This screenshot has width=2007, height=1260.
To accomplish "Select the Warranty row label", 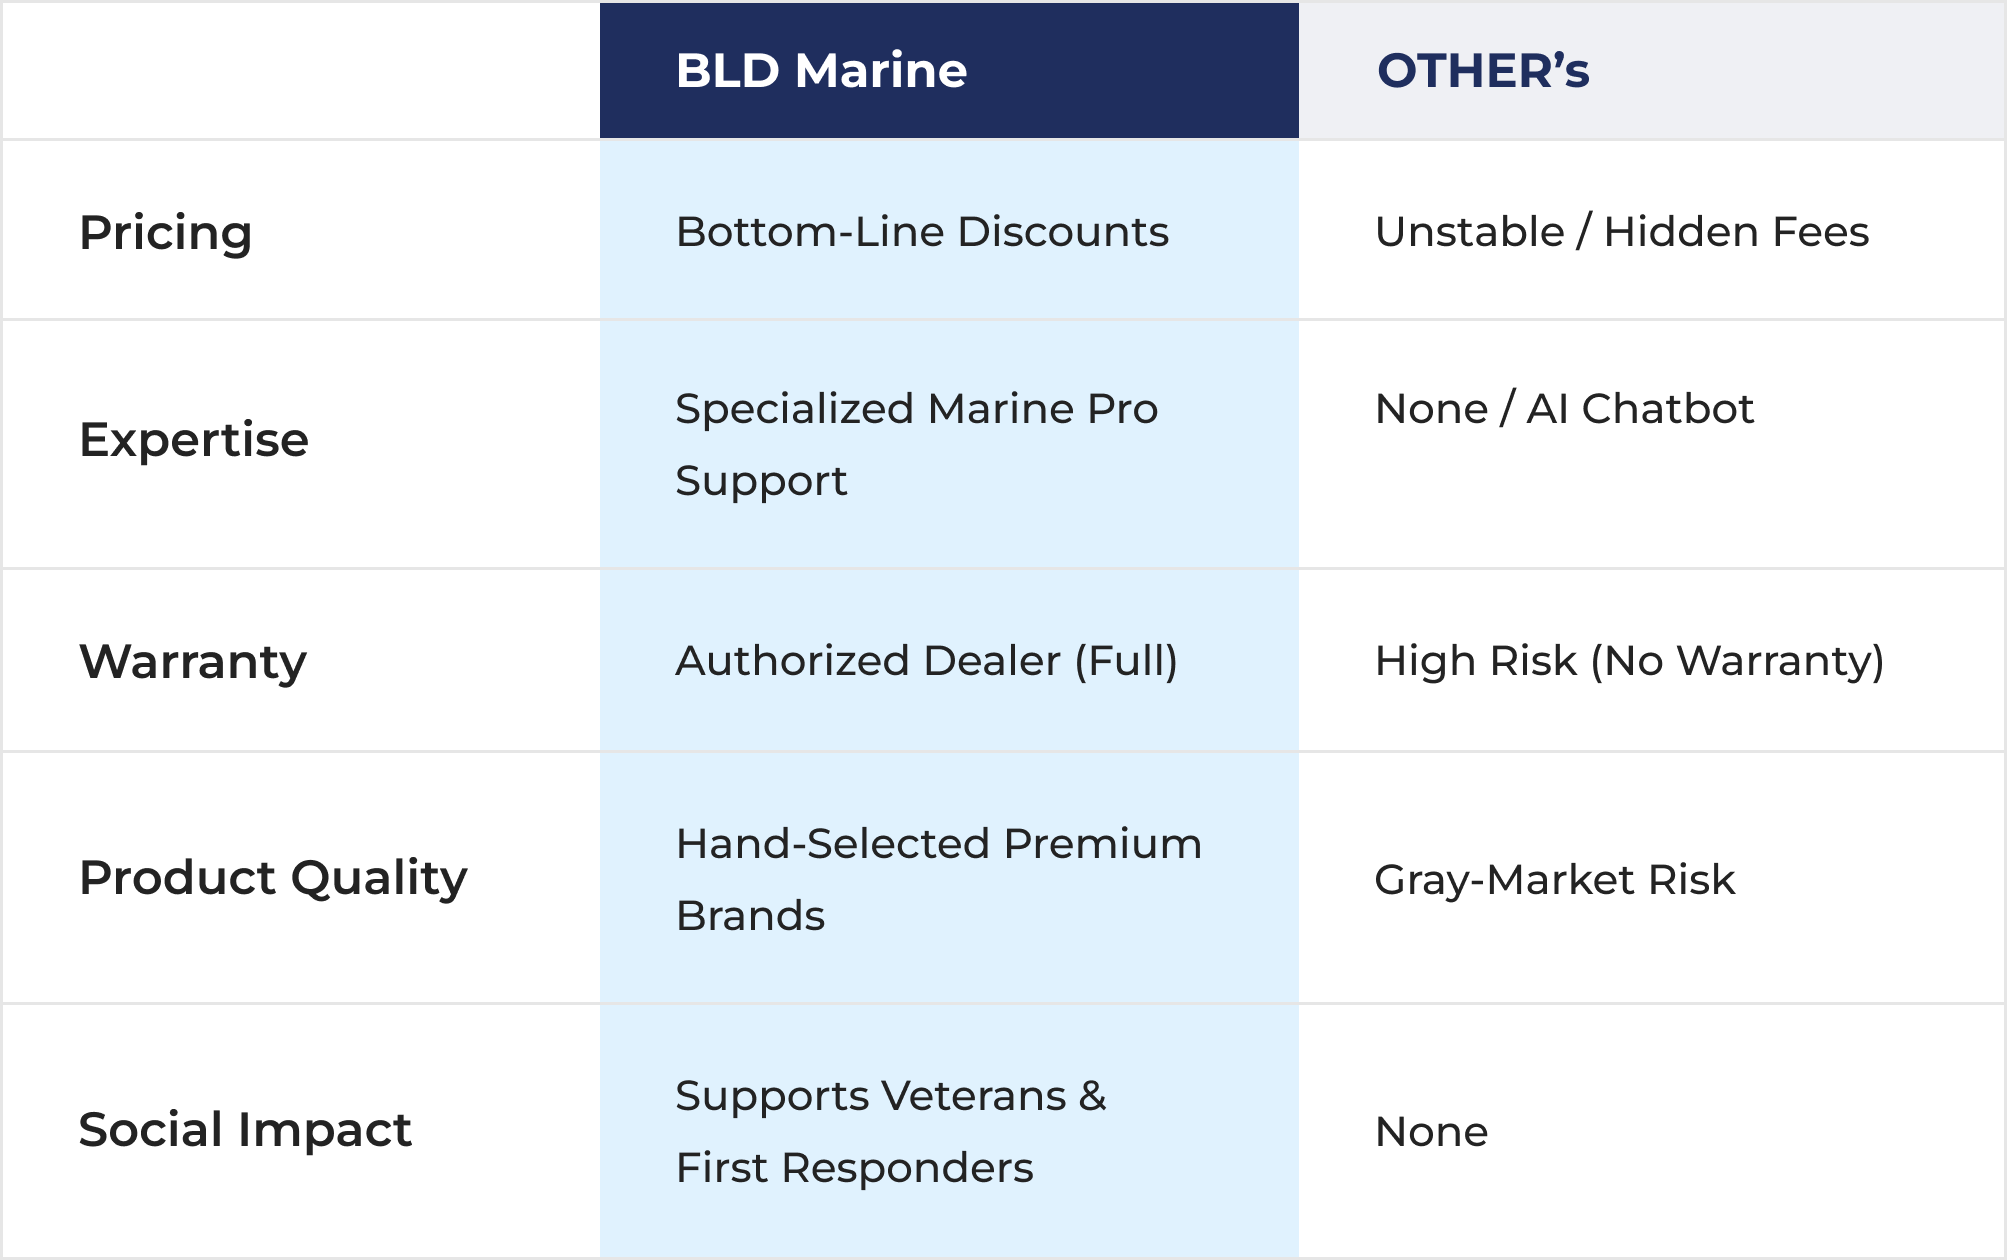I will 193,661.
